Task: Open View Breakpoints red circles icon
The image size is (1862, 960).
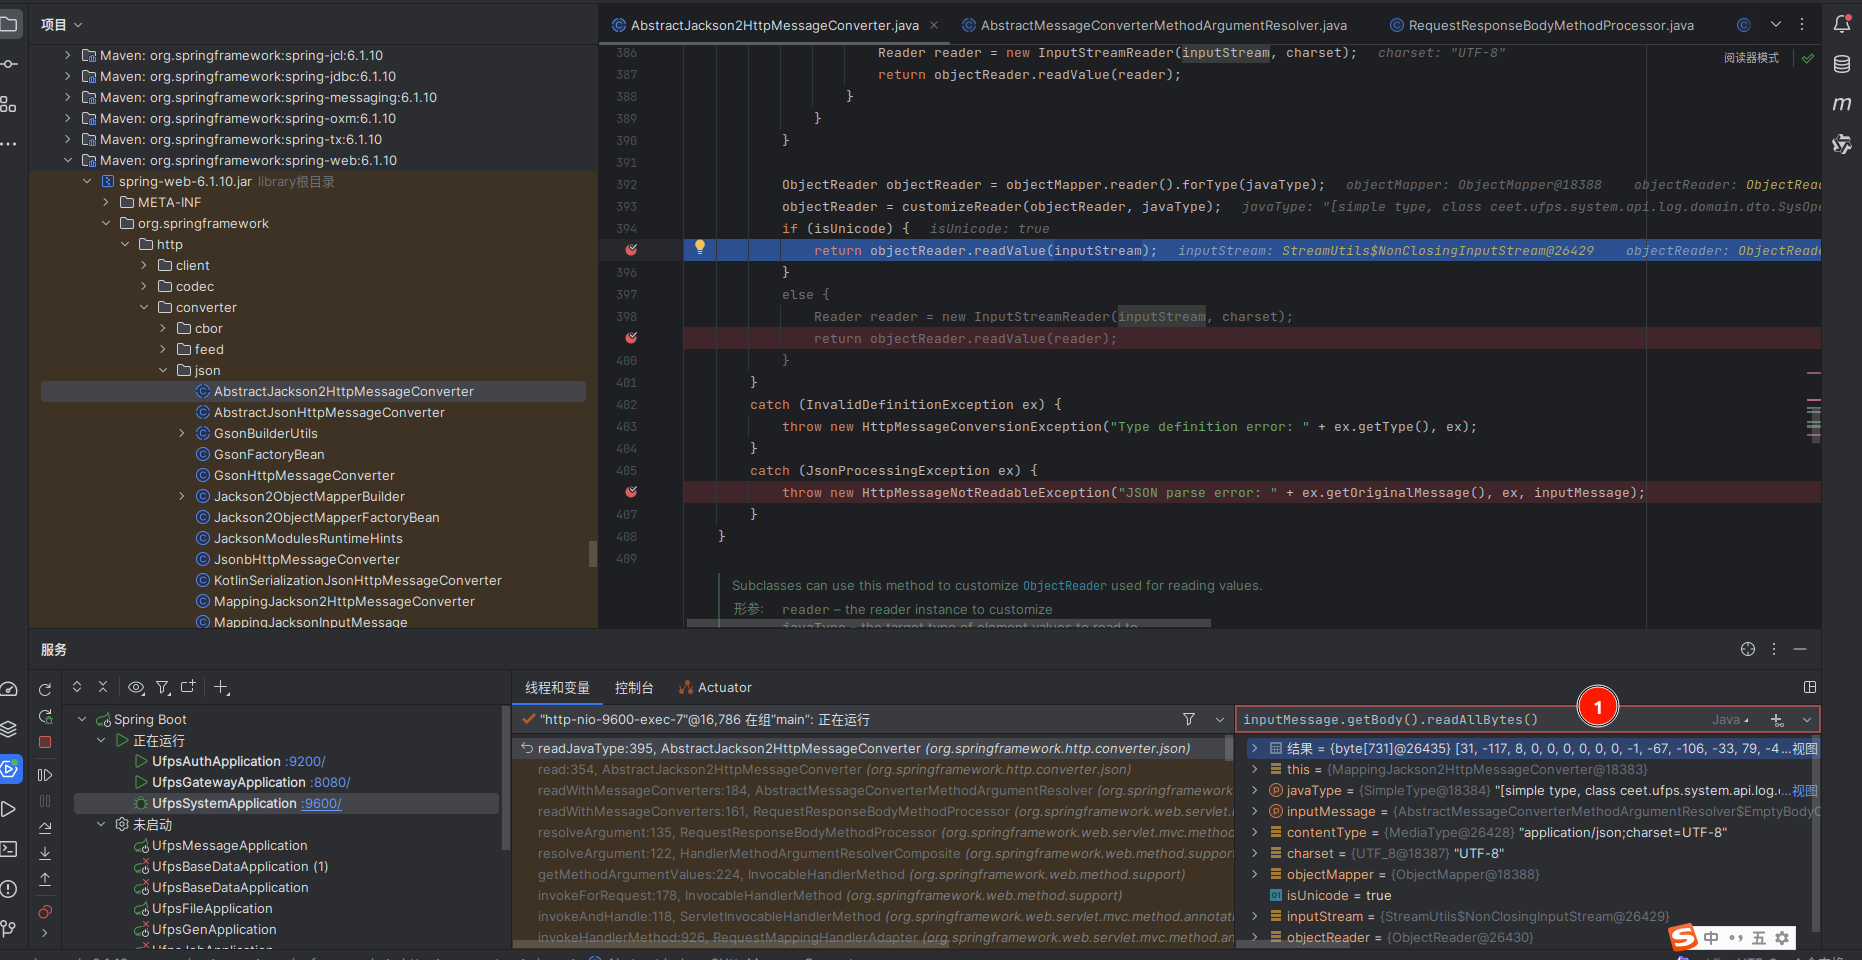Action: [x=45, y=912]
